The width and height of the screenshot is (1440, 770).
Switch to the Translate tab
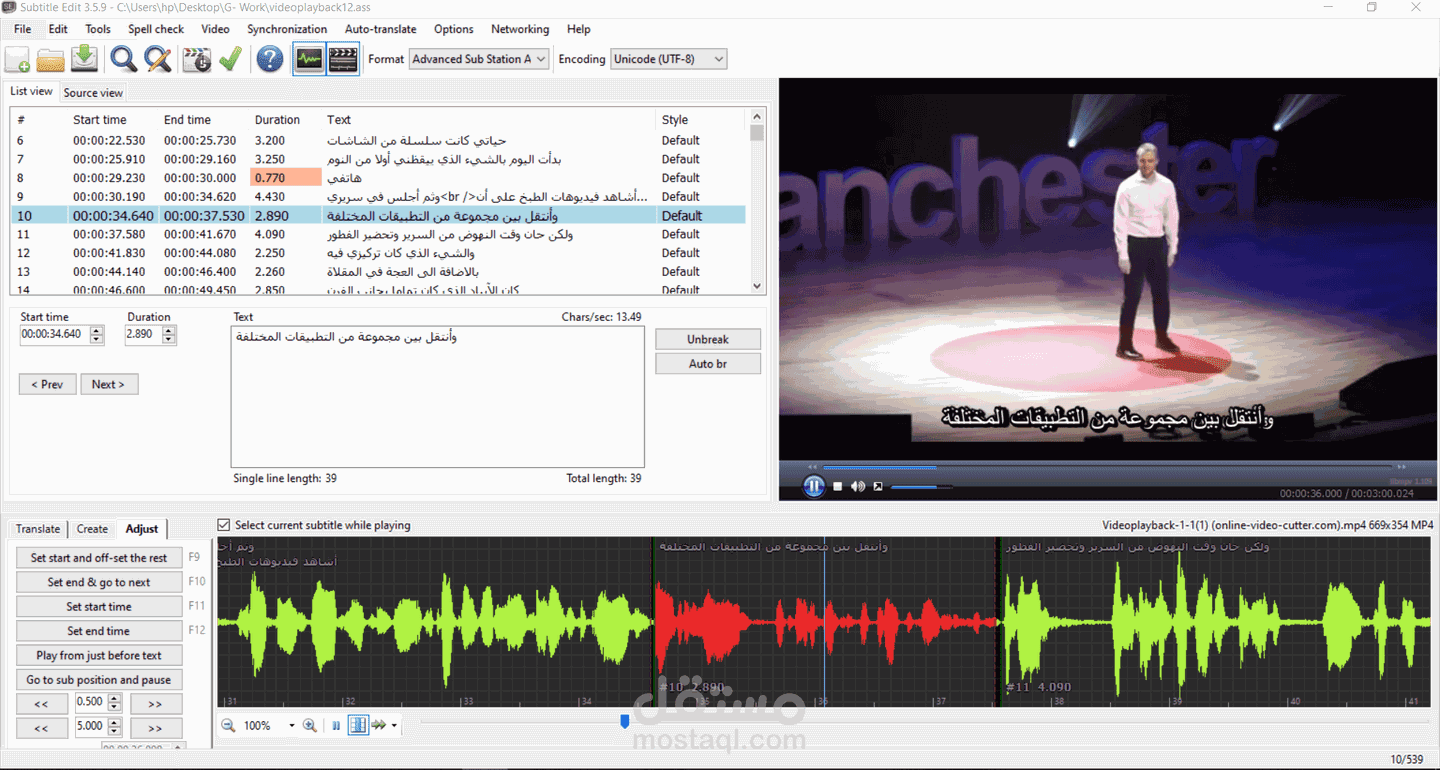[37, 528]
